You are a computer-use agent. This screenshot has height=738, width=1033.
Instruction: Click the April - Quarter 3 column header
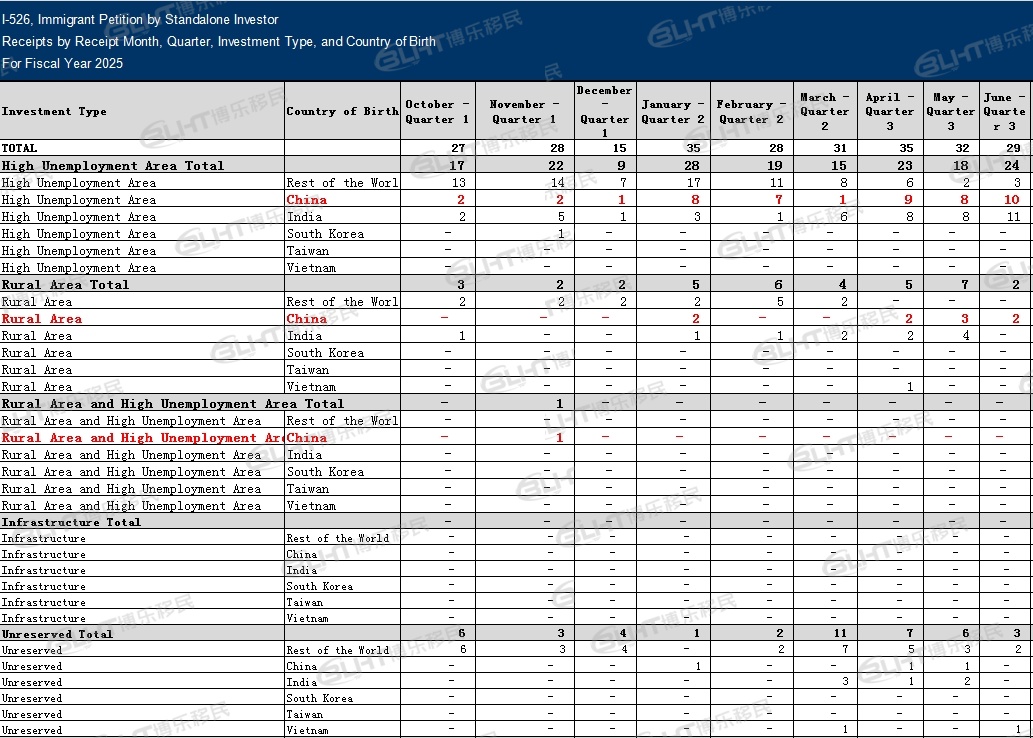(889, 111)
